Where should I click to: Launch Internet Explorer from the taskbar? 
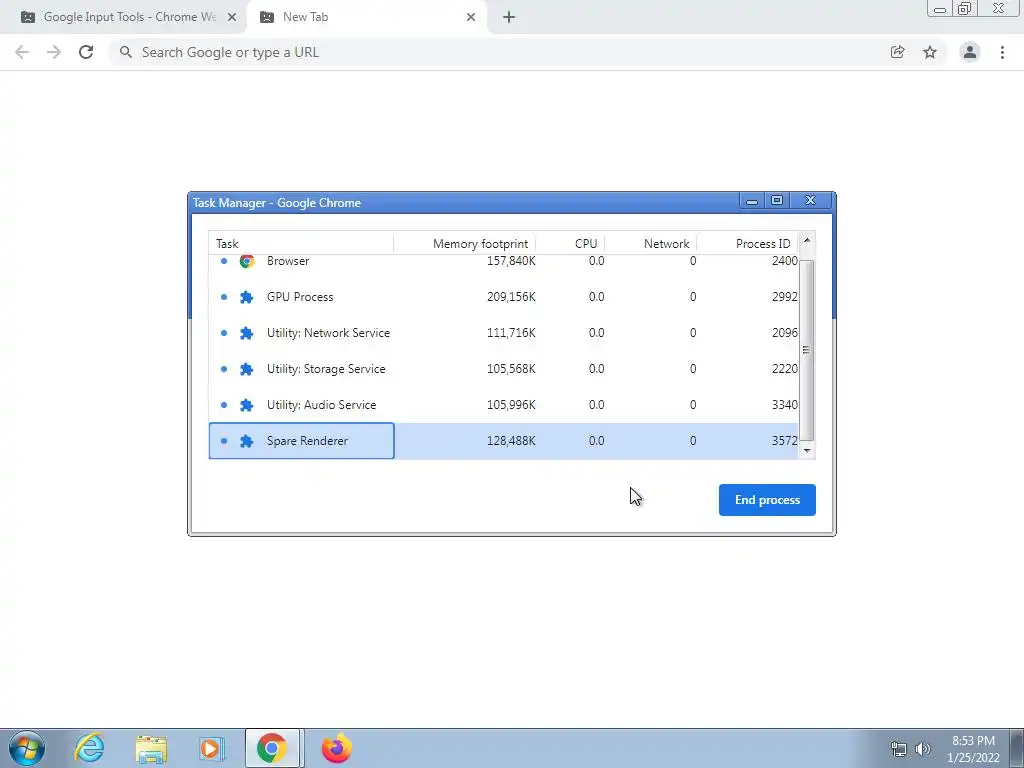[89, 748]
